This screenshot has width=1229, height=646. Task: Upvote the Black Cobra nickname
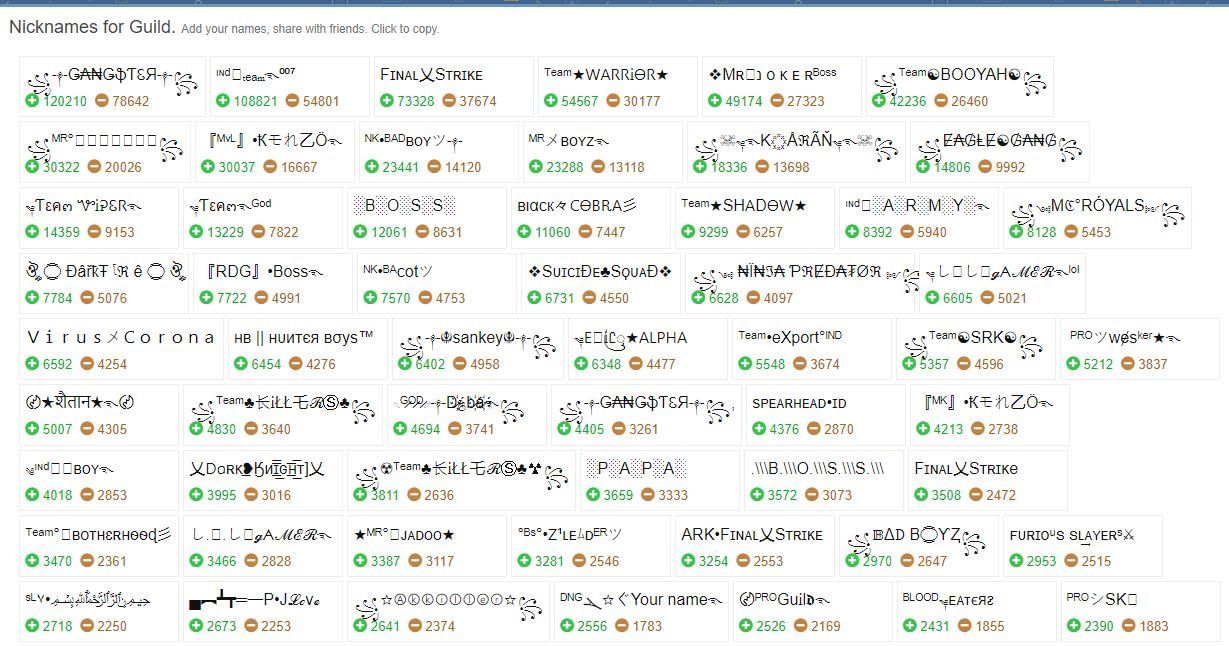(524, 232)
